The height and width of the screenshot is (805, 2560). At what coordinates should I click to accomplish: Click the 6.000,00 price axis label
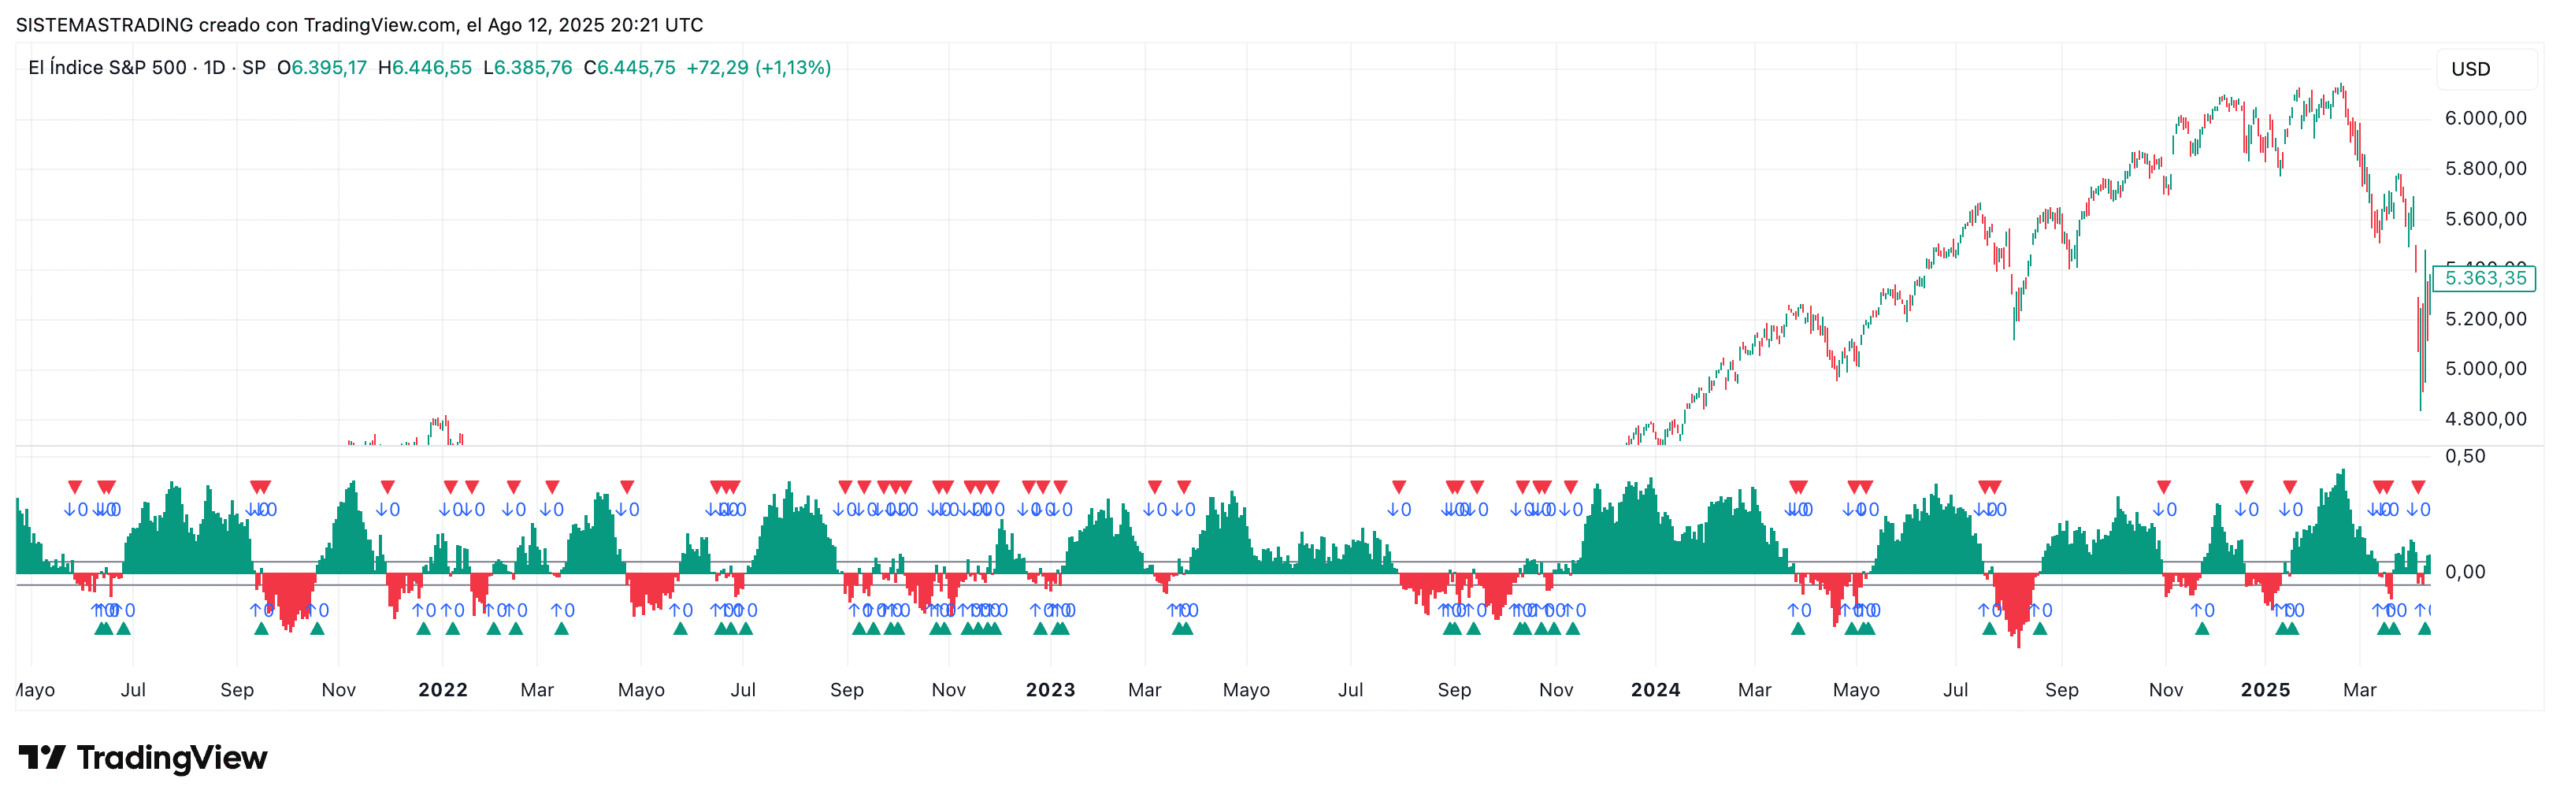point(2484,118)
